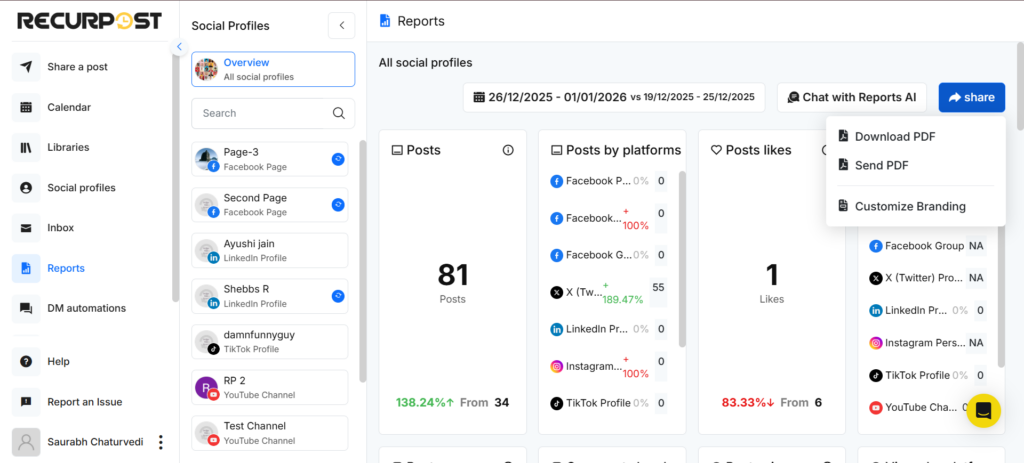The height and width of the screenshot is (463, 1024).
Task: Click X (Twitter) Pro... row with NA value
Action: pos(927,278)
